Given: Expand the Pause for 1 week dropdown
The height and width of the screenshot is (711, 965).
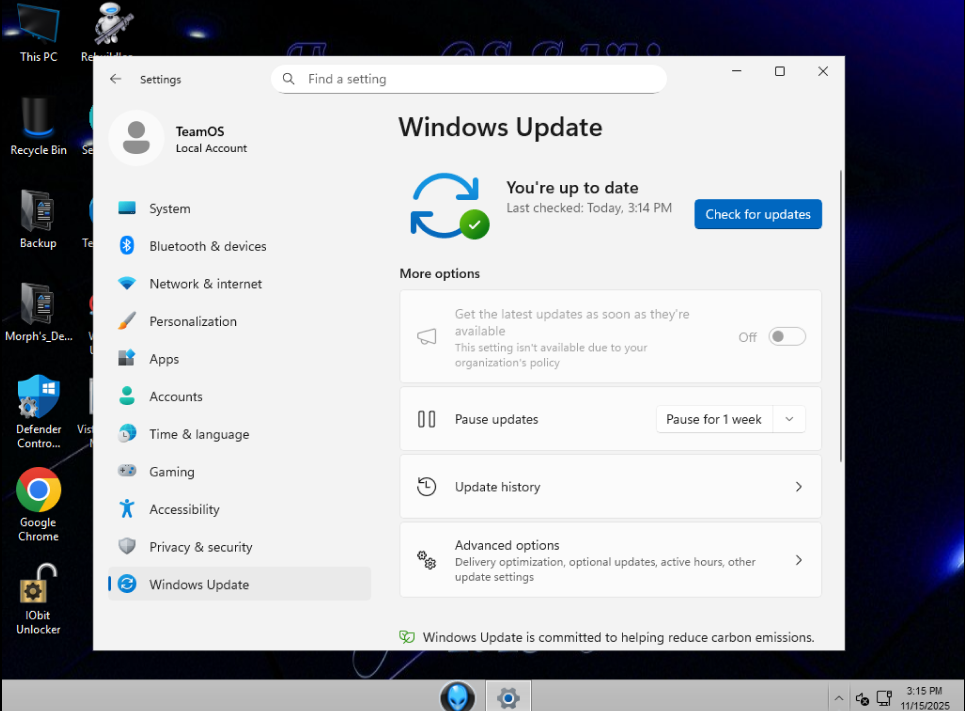Looking at the screenshot, I should pos(789,420).
